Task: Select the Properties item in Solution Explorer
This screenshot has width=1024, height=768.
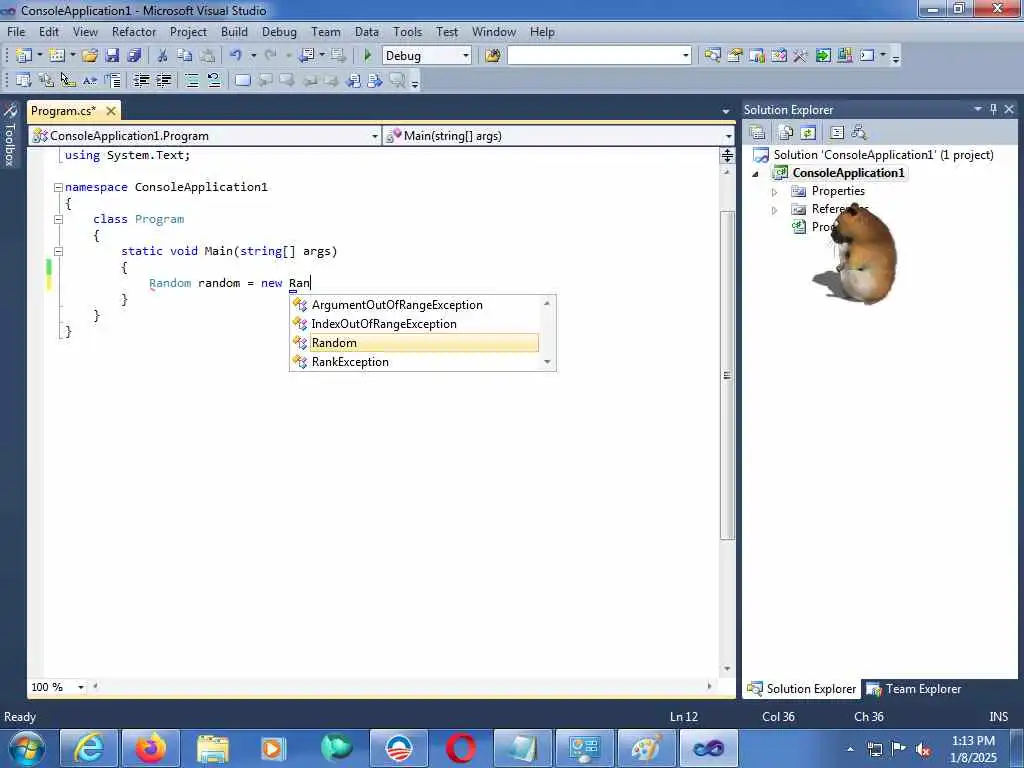Action: tap(838, 191)
